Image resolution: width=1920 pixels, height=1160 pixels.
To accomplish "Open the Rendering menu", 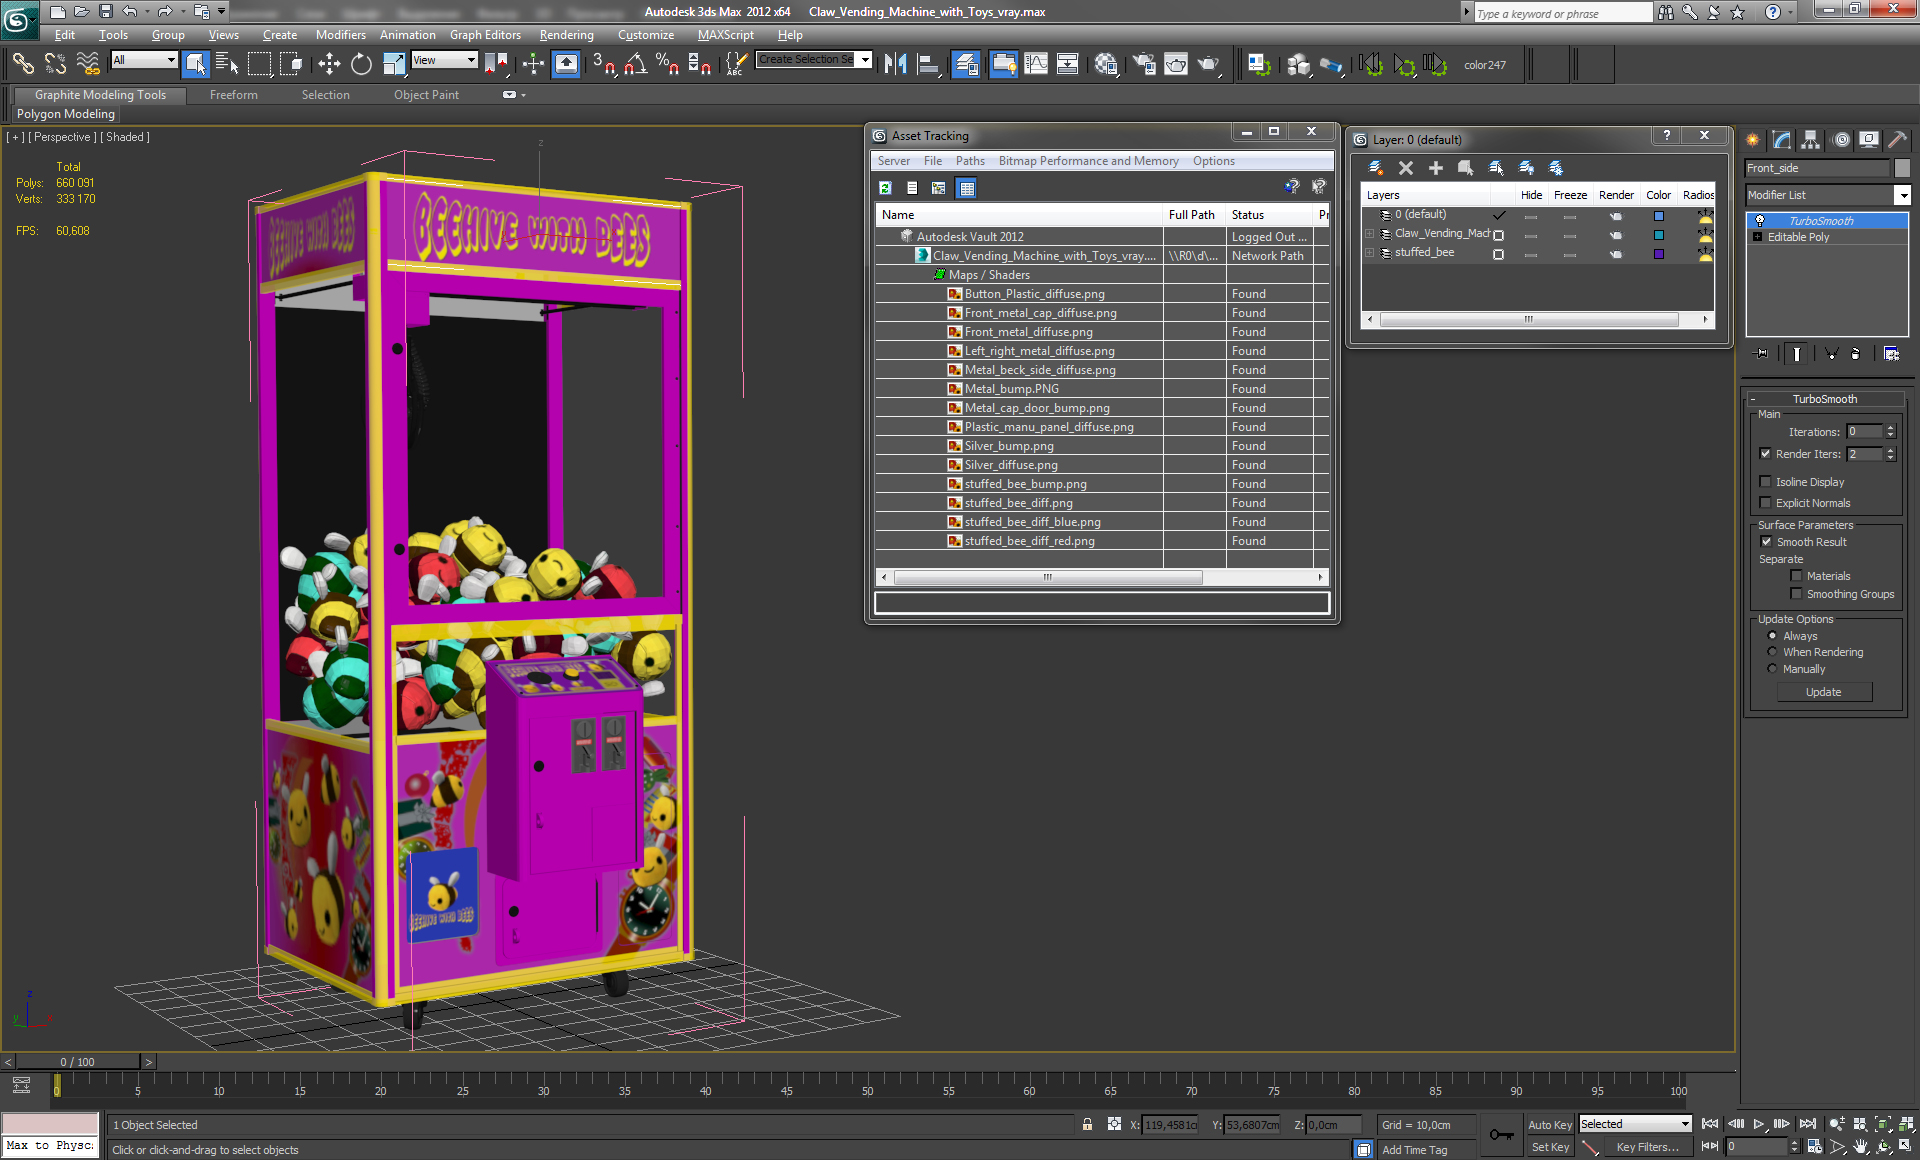I will 566,35.
